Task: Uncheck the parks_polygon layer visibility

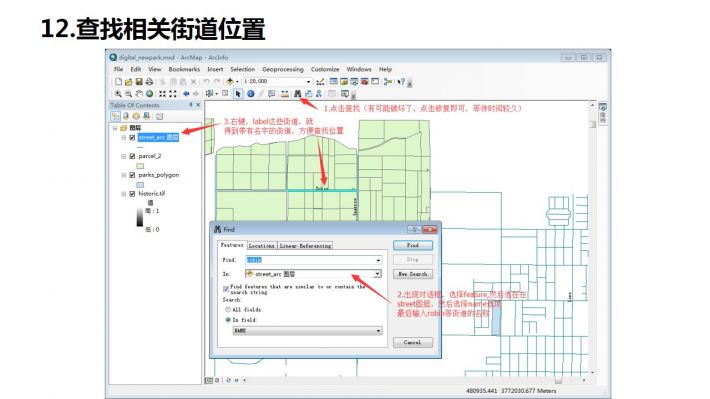Action: tap(132, 175)
